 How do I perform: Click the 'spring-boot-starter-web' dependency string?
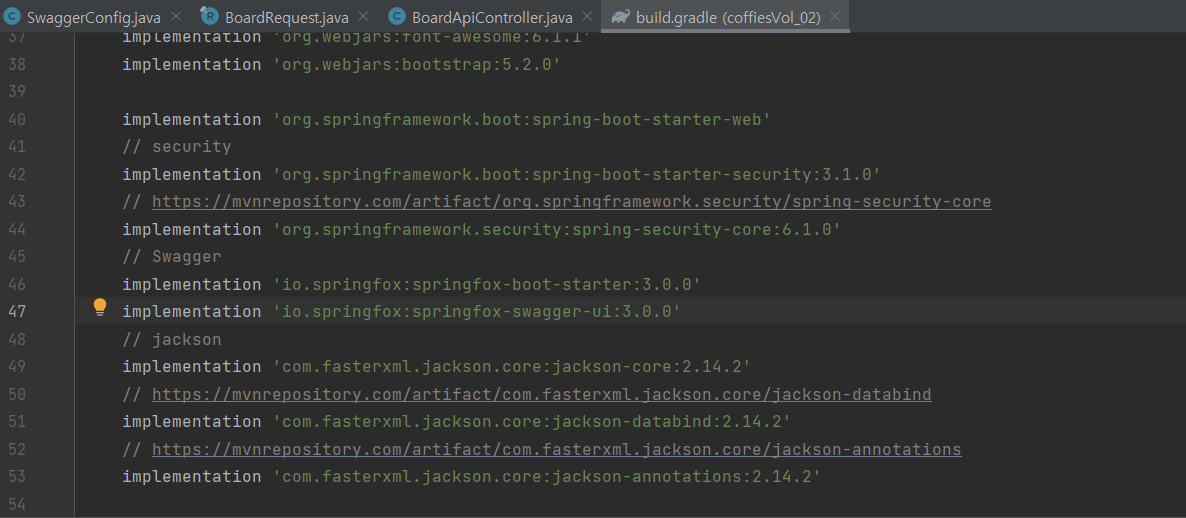tap(521, 119)
